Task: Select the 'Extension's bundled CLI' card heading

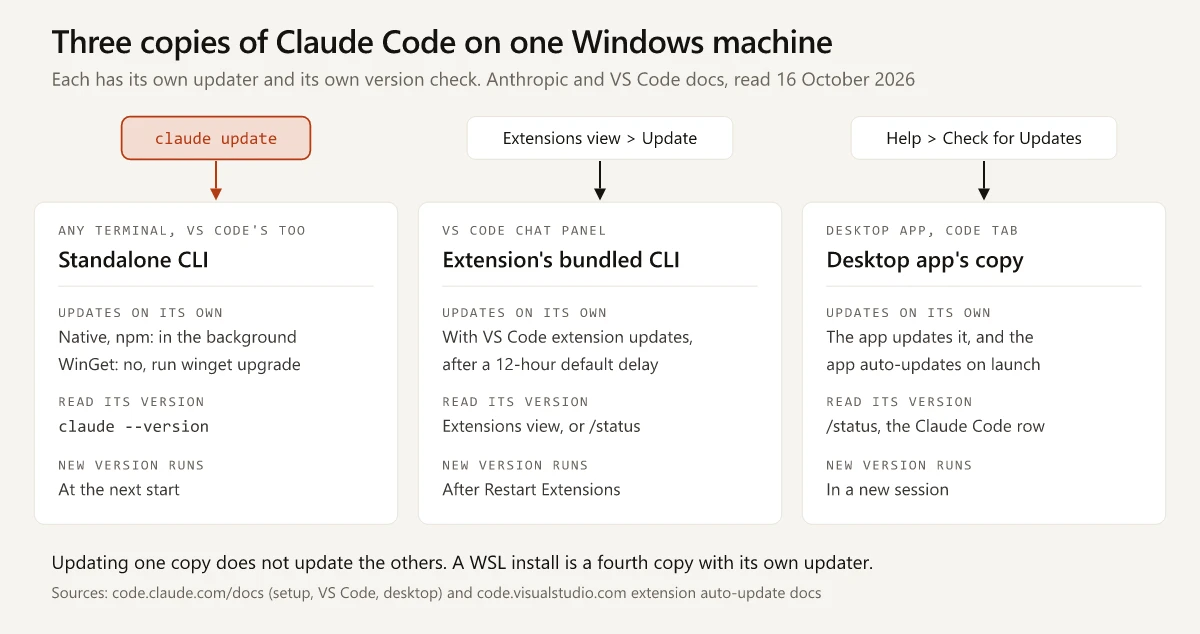Action: pyautogui.click(x=561, y=260)
